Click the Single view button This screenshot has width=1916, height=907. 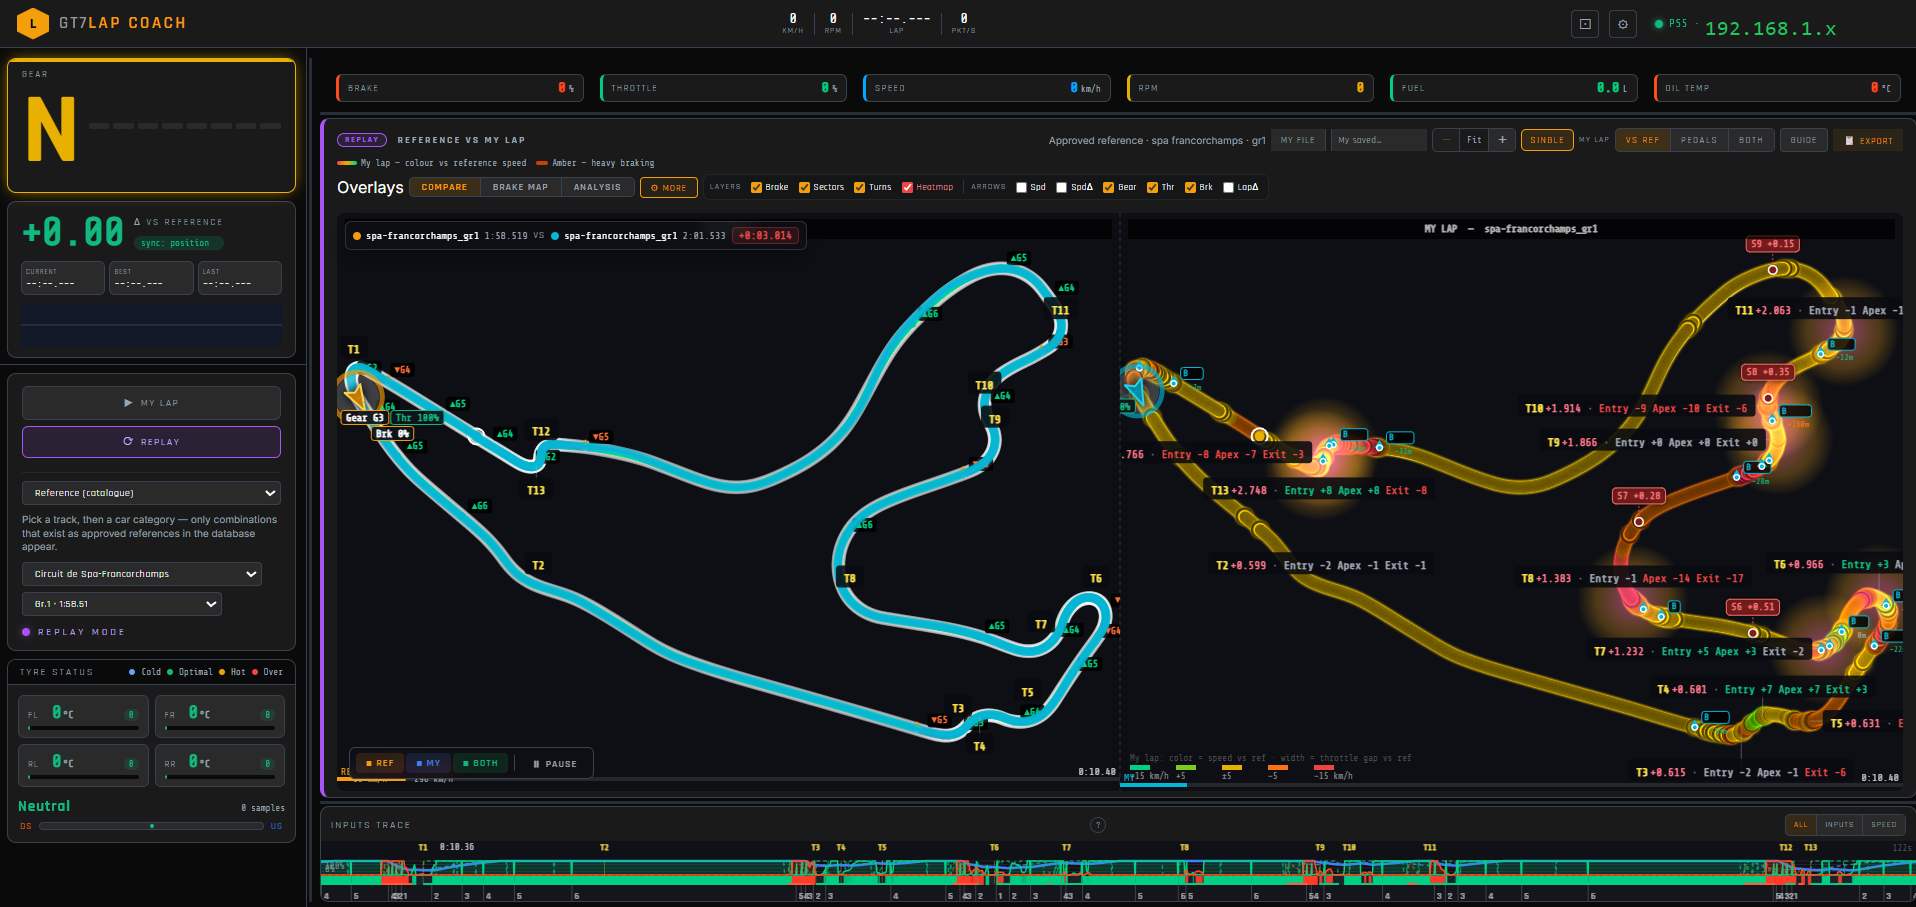click(1547, 140)
